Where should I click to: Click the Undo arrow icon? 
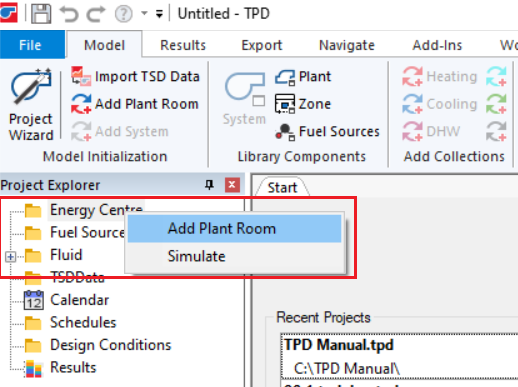click(x=69, y=14)
